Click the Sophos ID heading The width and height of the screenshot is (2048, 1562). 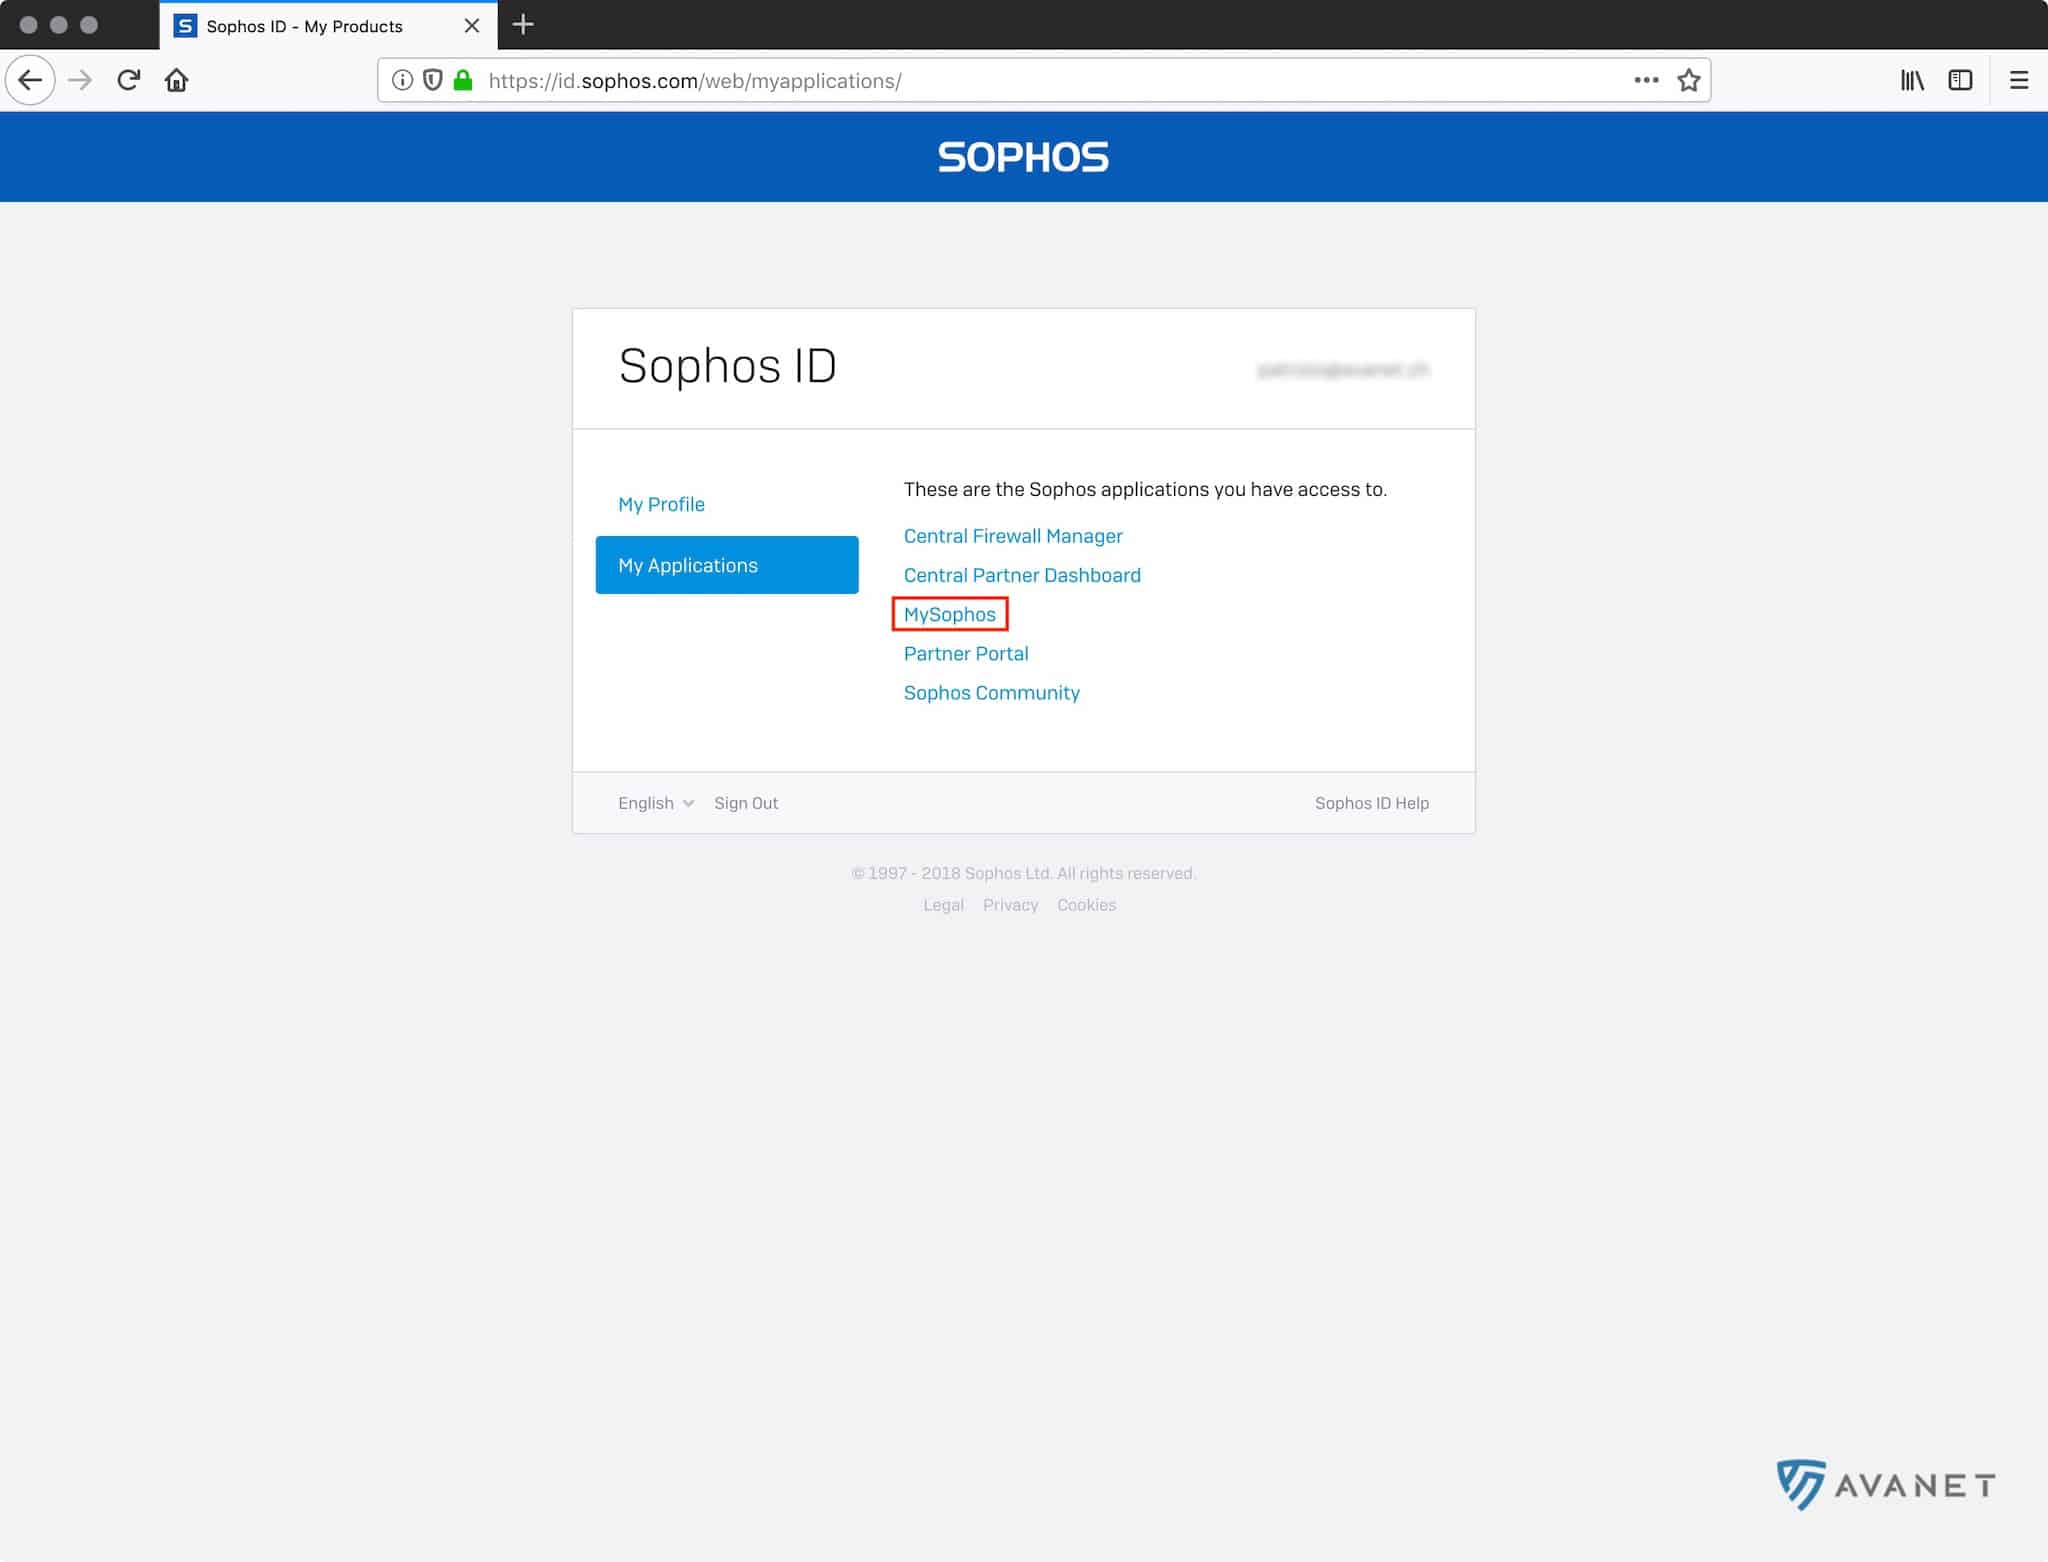(x=727, y=366)
